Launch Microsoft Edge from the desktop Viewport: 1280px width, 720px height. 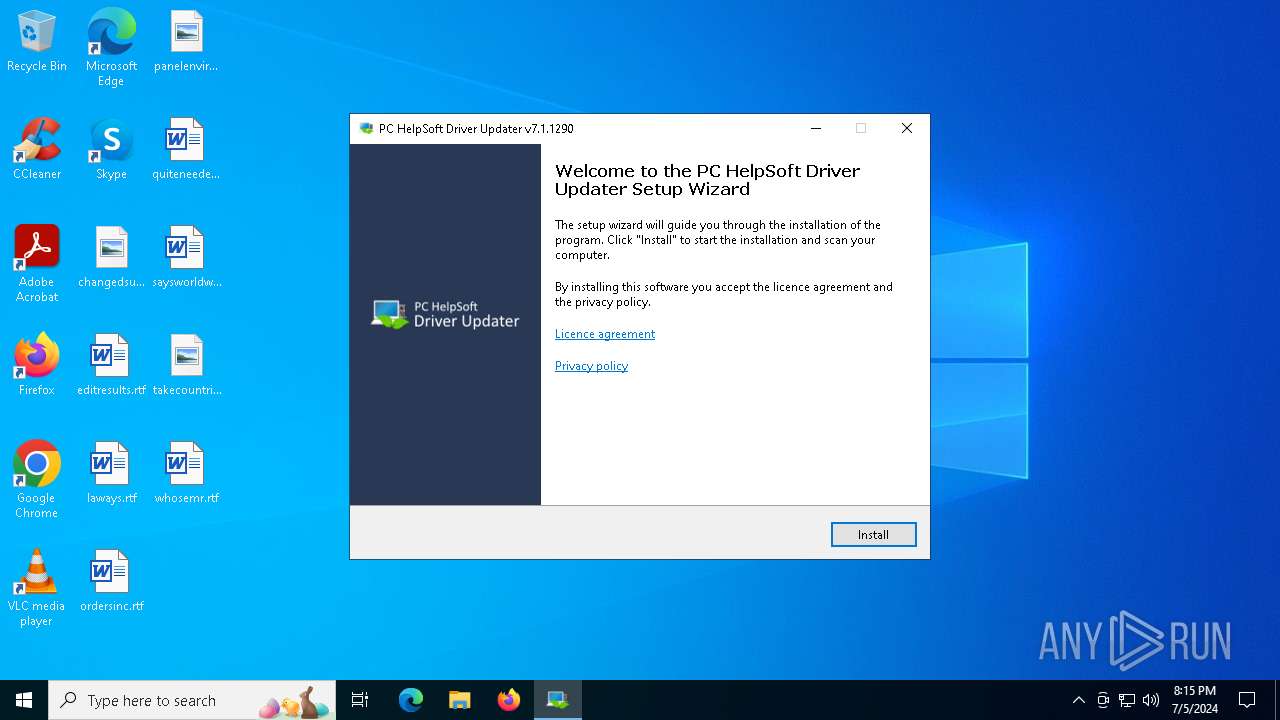[111, 47]
